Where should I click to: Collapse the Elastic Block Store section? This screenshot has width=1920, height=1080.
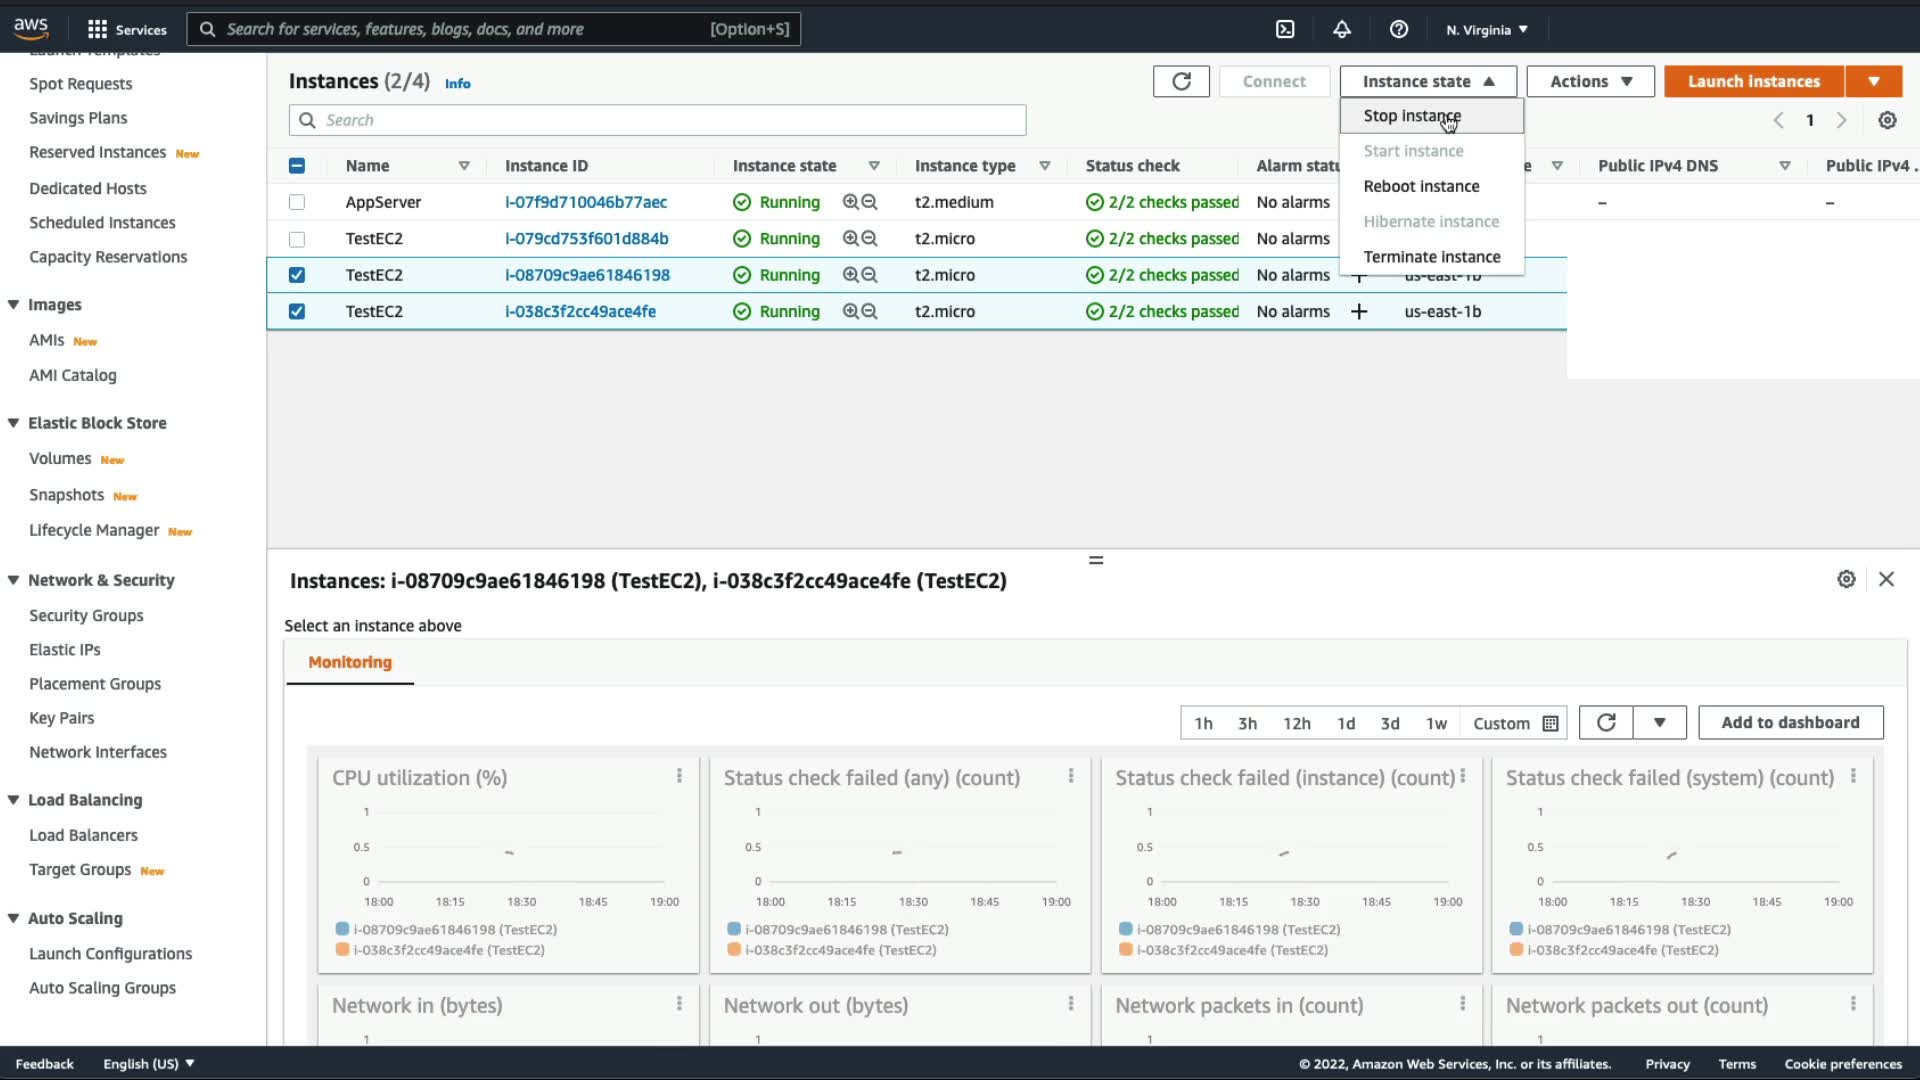(14, 423)
